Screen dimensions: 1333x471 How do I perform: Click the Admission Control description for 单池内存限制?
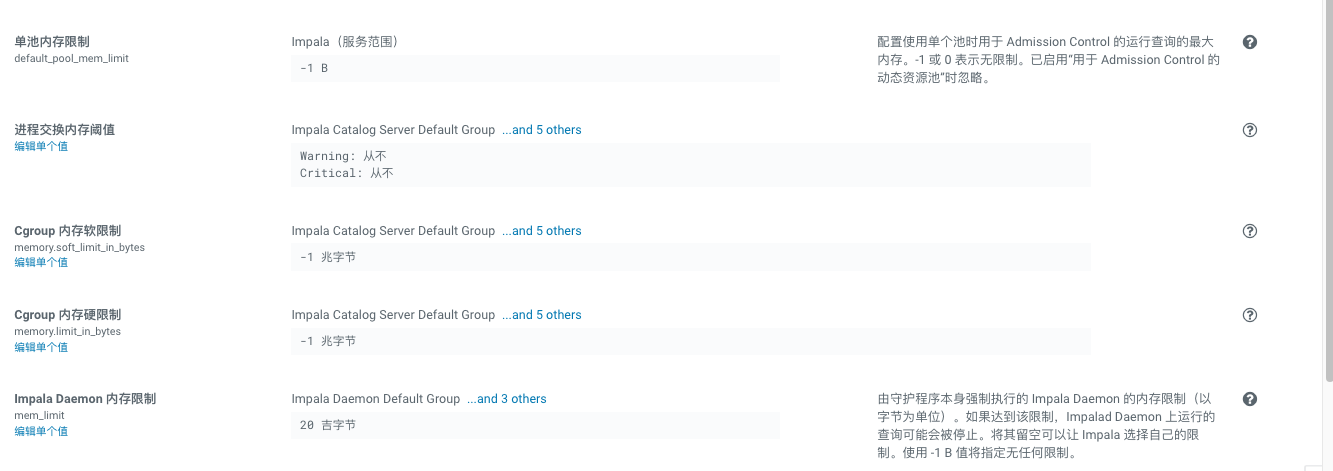[x=1049, y=60]
